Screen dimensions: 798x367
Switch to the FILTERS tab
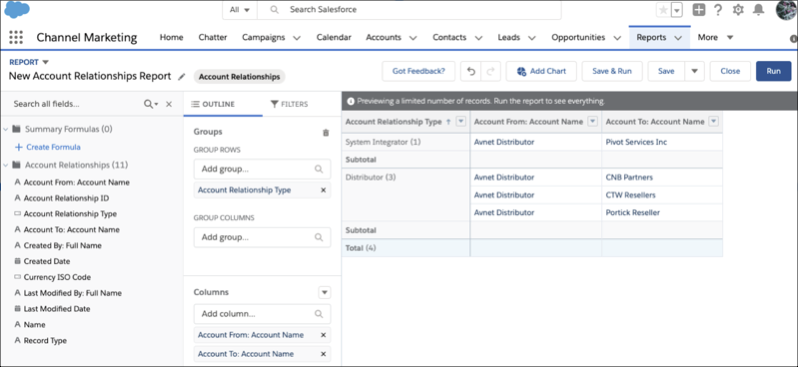pos(289,104)
